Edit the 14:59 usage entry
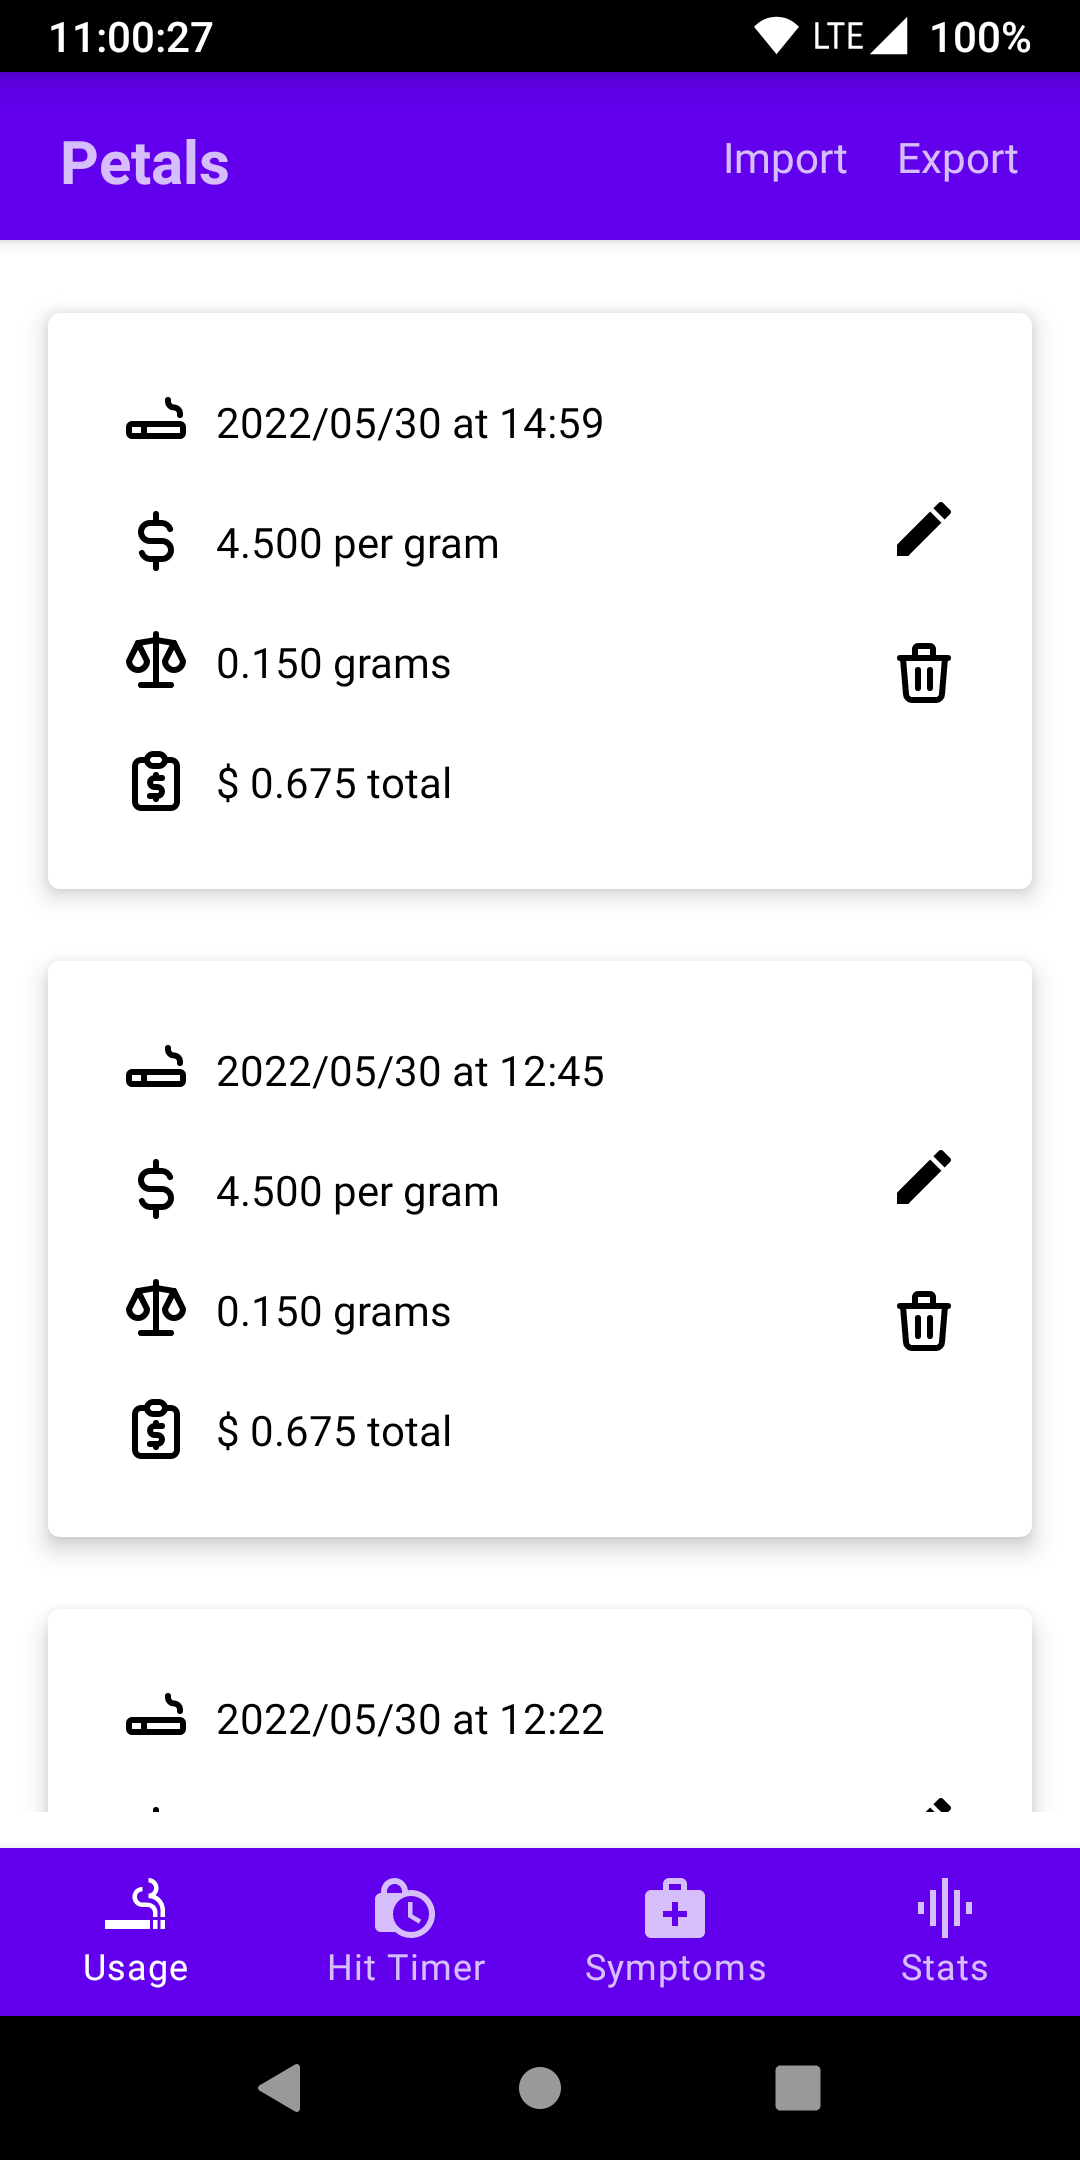 click(x=923, y=529)
